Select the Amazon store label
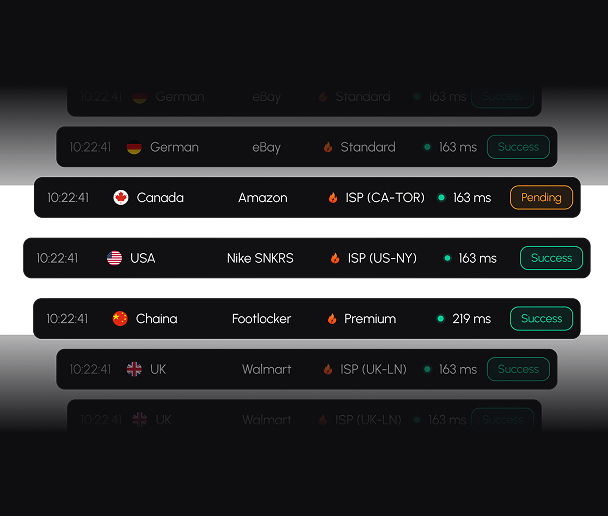The width and height of the screenshot is (608, 516). tap(263, 198)
